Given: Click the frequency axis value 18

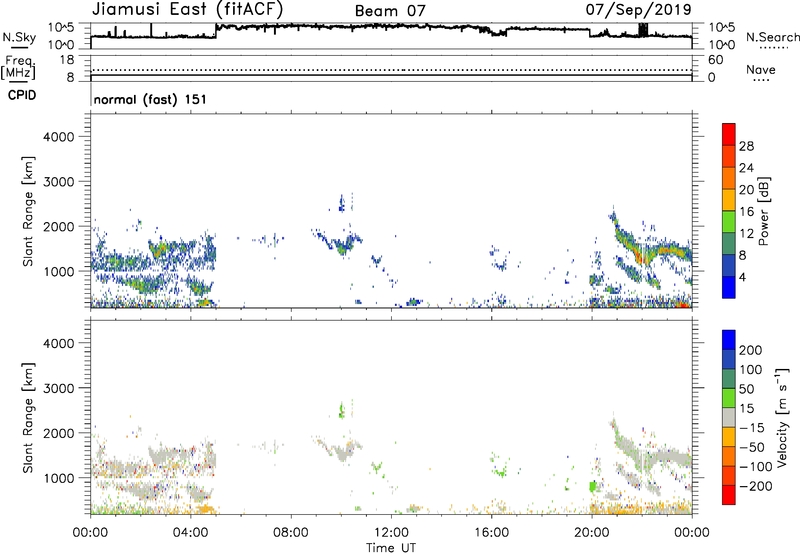Looking at the screenshot, I should [67, 60].
